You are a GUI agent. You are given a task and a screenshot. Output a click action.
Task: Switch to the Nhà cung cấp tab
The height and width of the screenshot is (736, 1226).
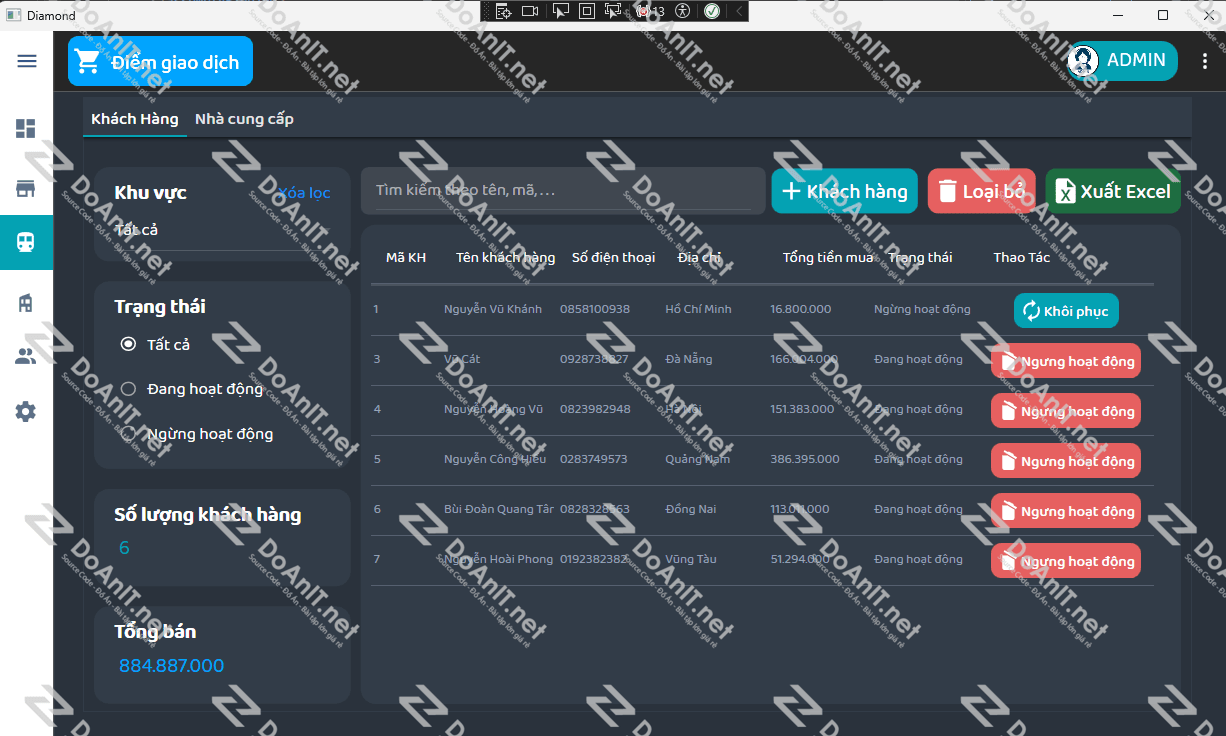(244, 119)
